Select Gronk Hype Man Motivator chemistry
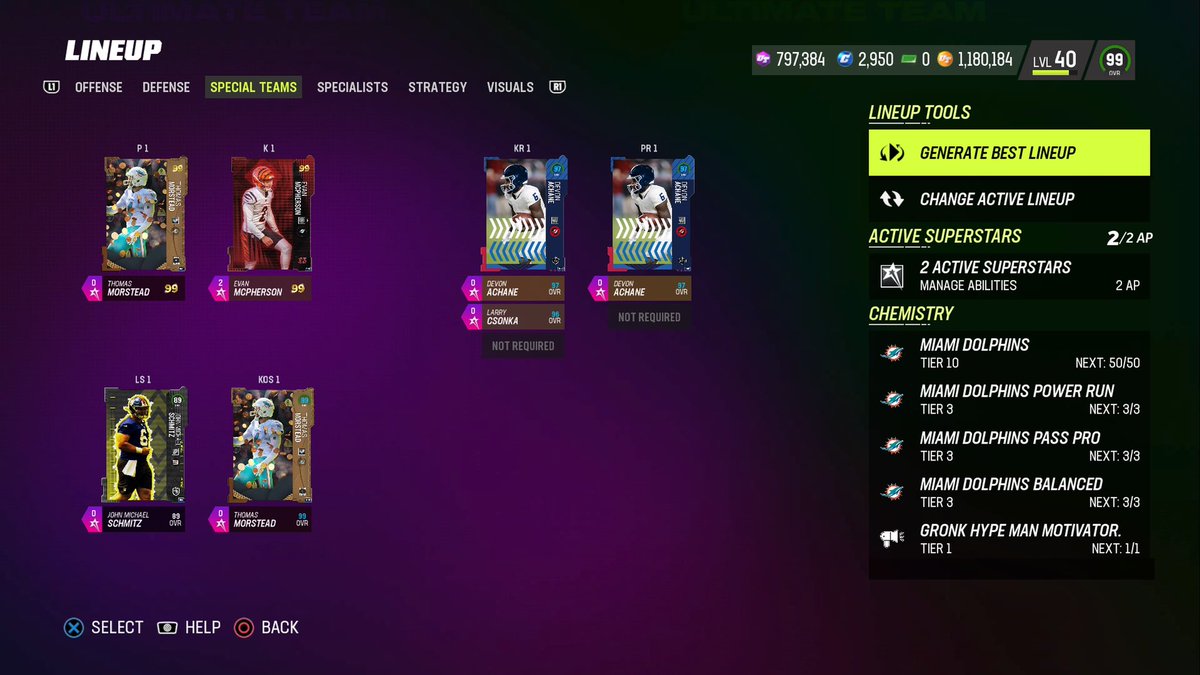 click(1009, 539)
